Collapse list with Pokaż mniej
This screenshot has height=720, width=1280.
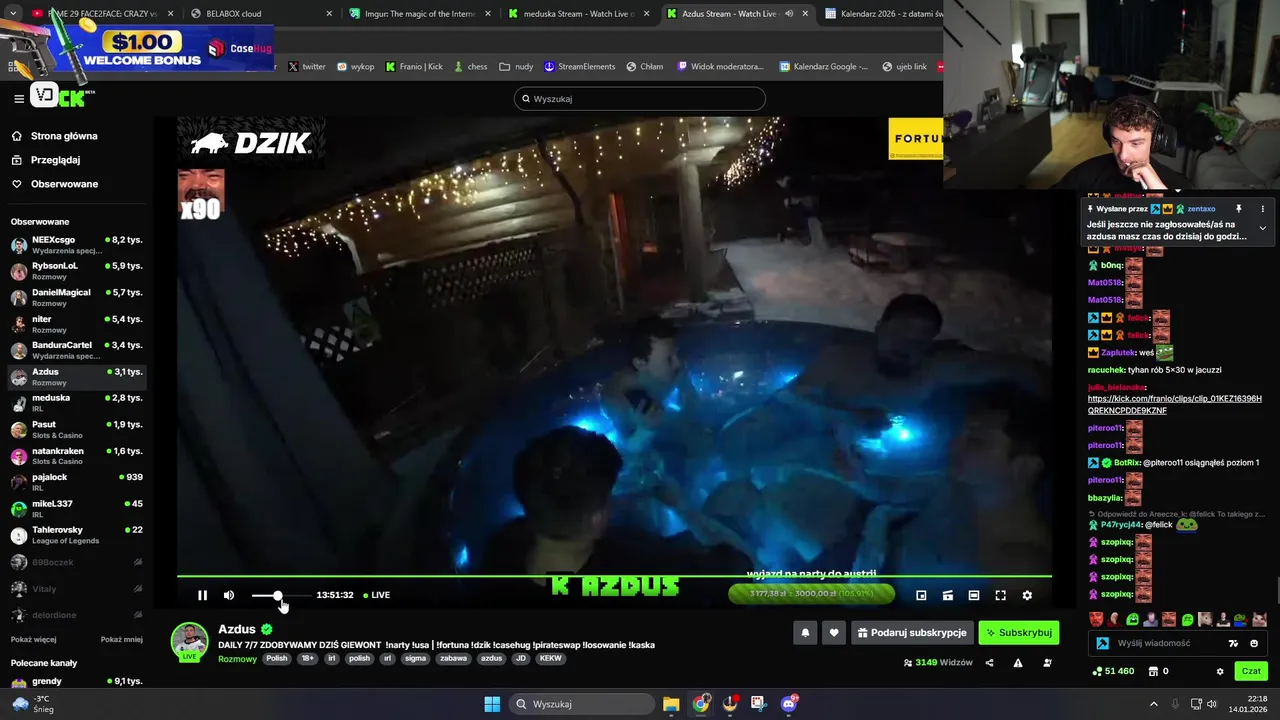point(121,639)
